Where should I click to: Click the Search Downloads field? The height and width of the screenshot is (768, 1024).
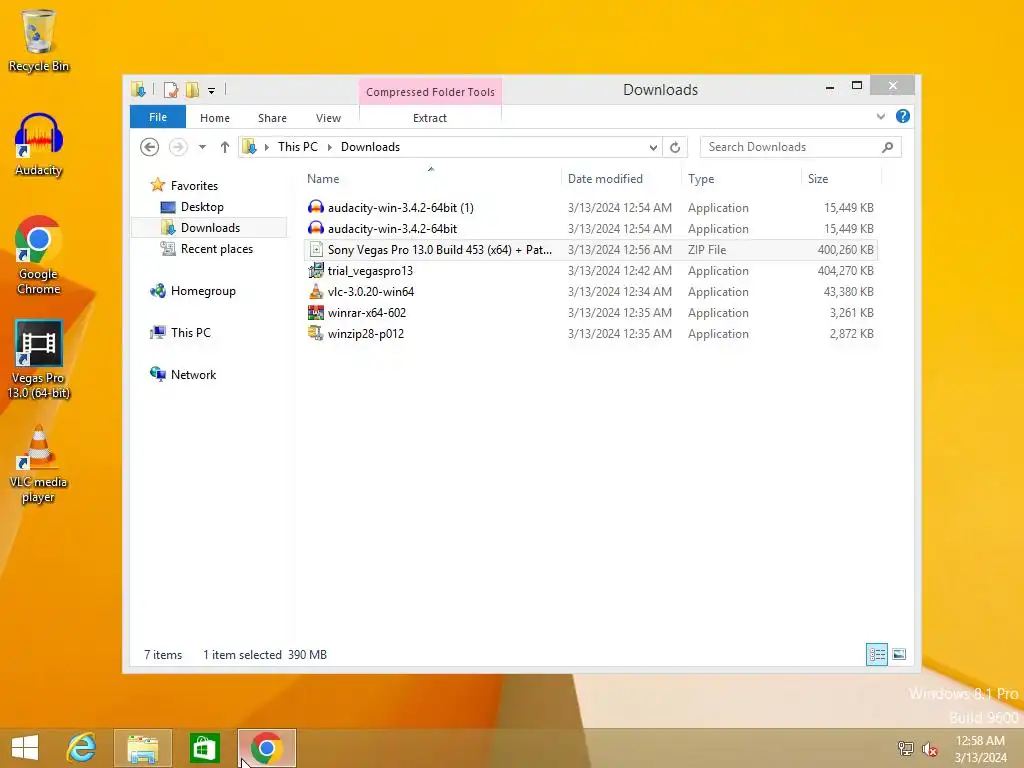[800, 147]
